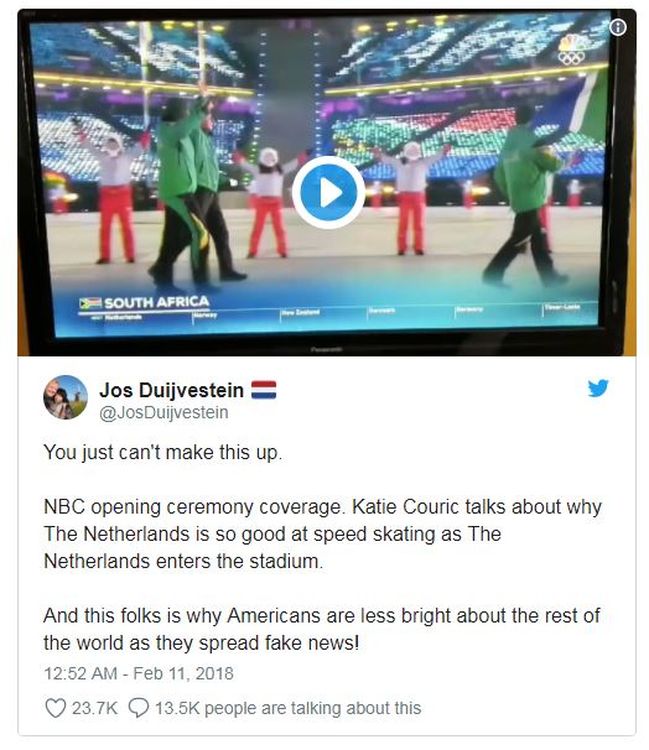Open the Twitter bird logo link
Screen dimensions: 649x750
(x=598, y=387)
